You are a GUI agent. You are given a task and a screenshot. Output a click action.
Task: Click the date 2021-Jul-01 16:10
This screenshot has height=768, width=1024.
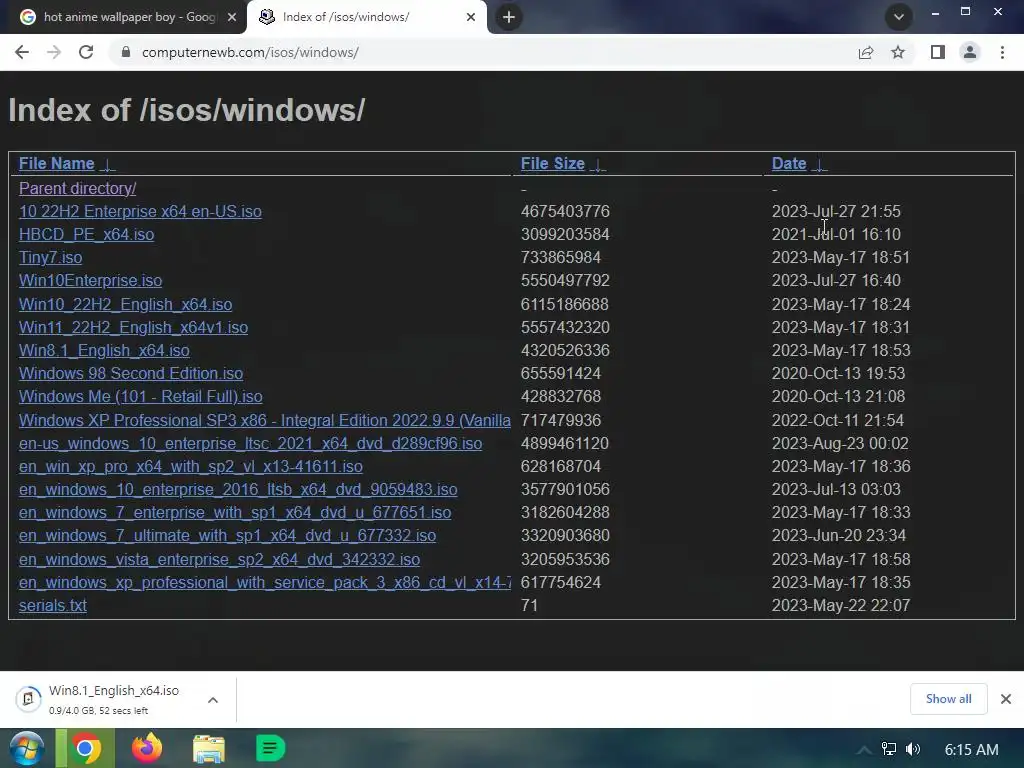(x=836, y=234)
